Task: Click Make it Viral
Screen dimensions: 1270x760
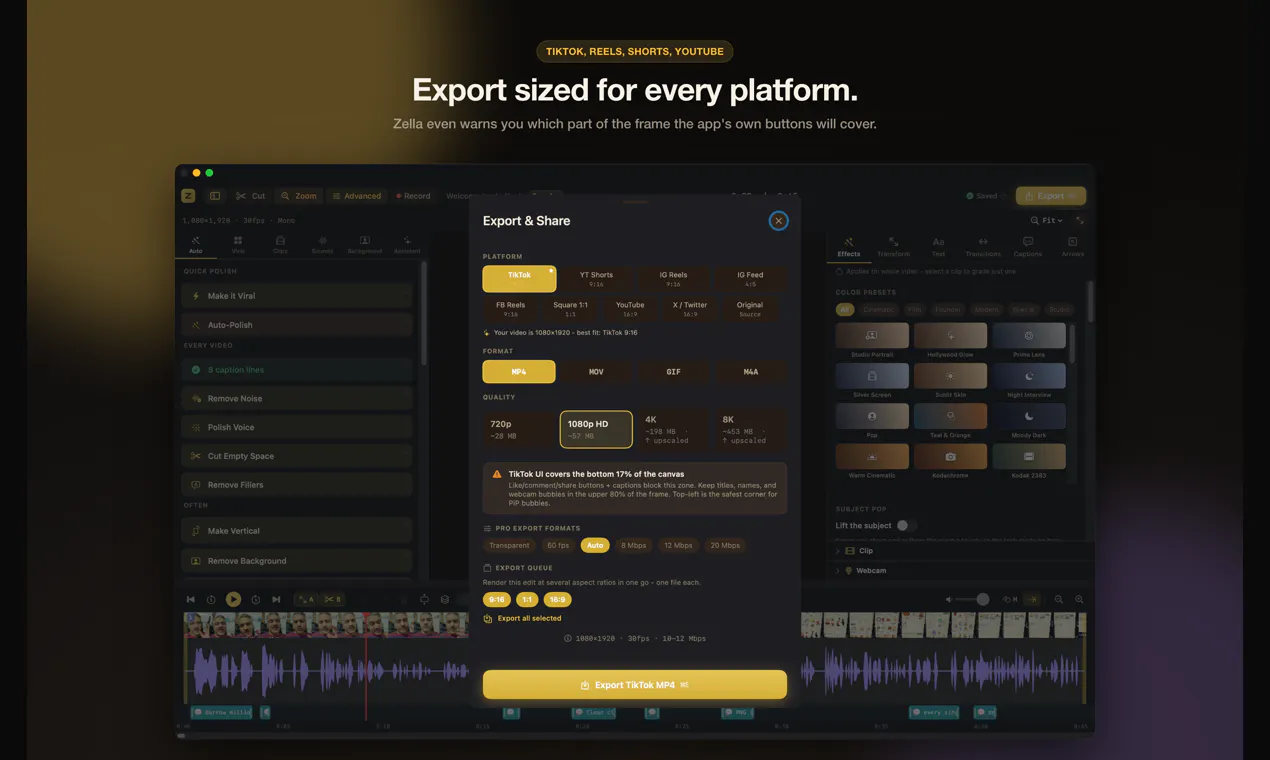Action: (x=297, y=296)
